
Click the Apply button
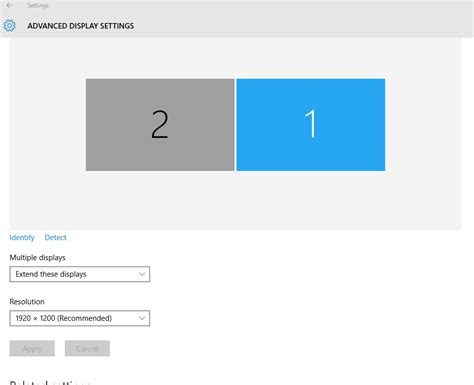click(32, 348)
